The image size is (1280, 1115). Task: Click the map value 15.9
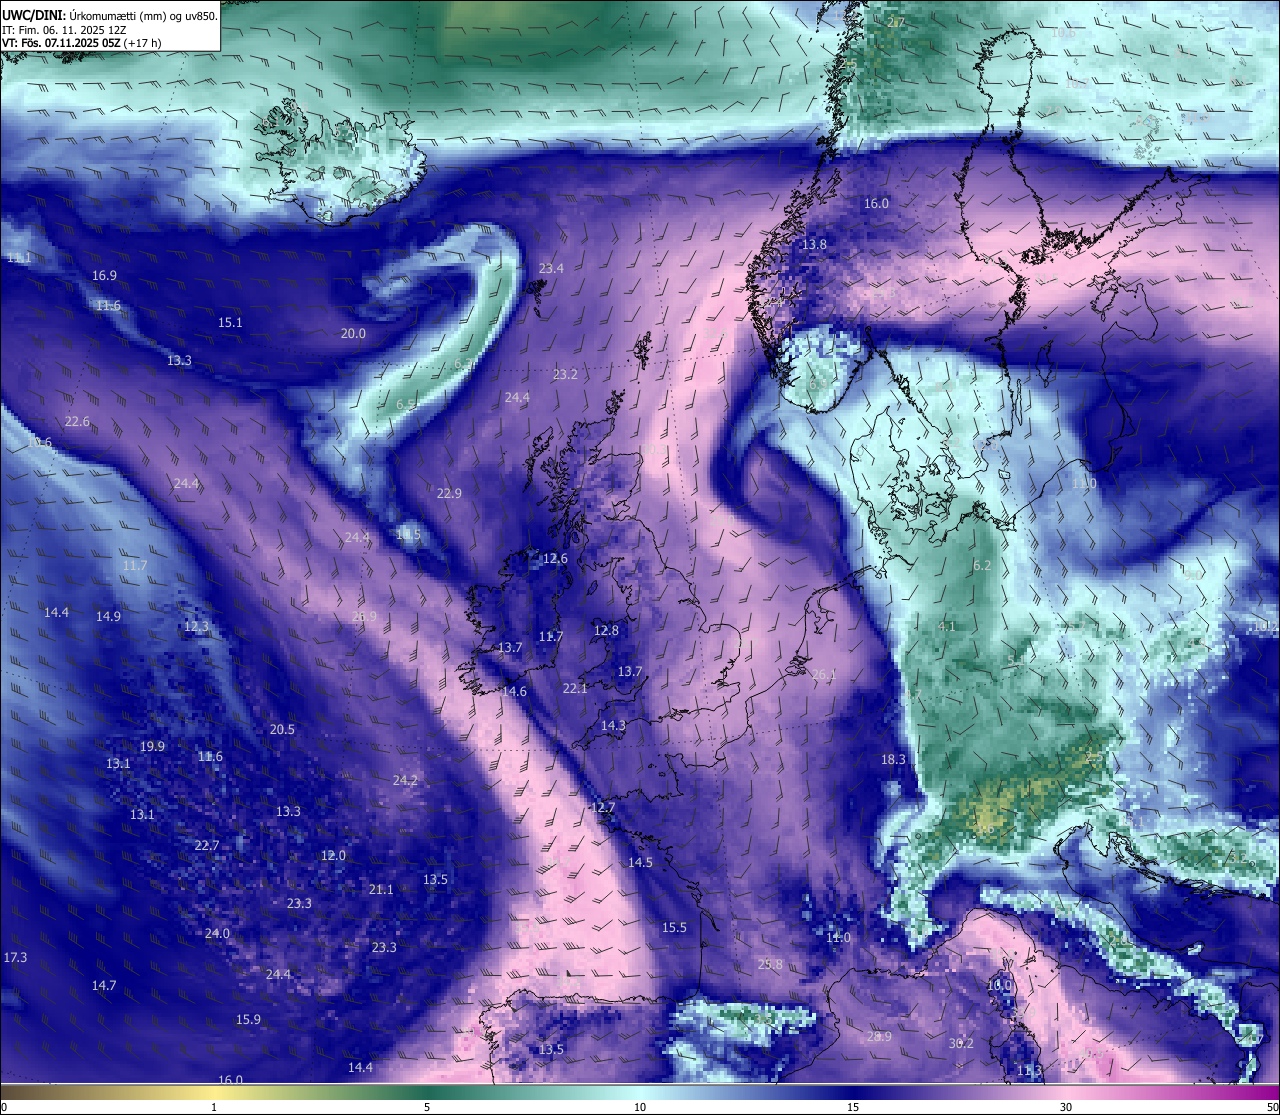248,1020
